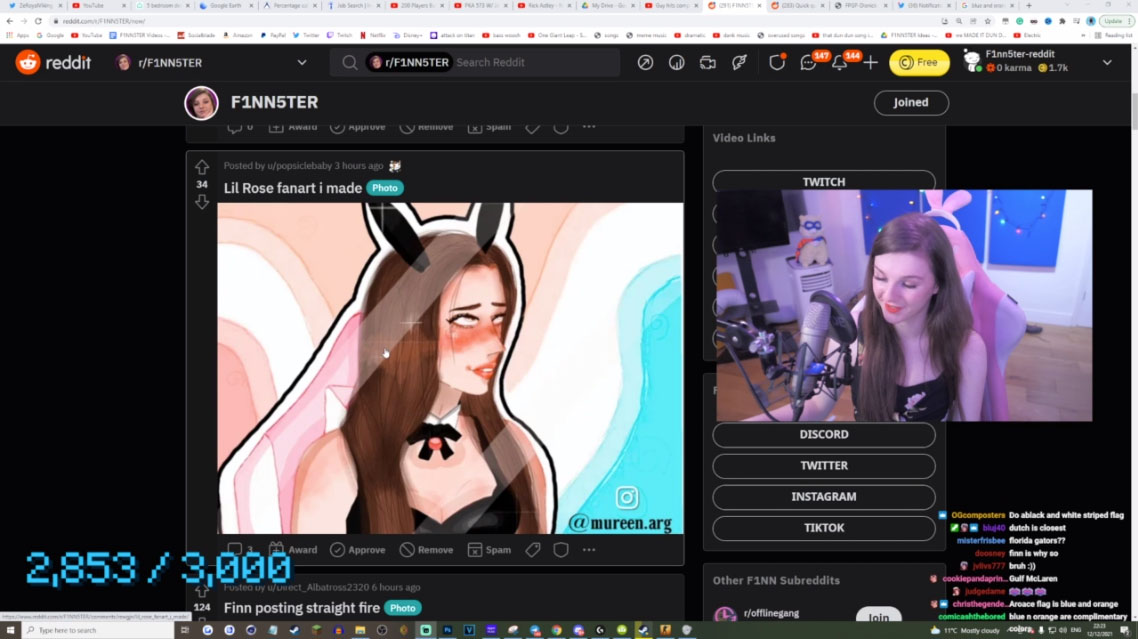This screenshot has width=1138, height=639.
Task: Upvote the Finn posting straight fire post
Action: tap(202, 591)
